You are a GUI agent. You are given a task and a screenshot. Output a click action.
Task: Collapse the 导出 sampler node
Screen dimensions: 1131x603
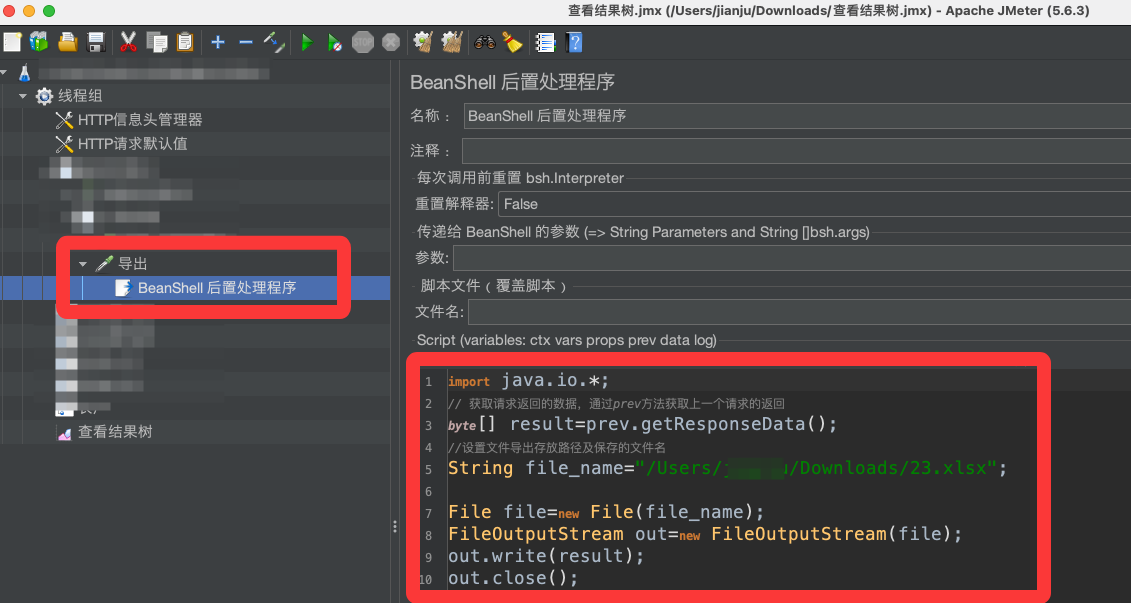83,264
